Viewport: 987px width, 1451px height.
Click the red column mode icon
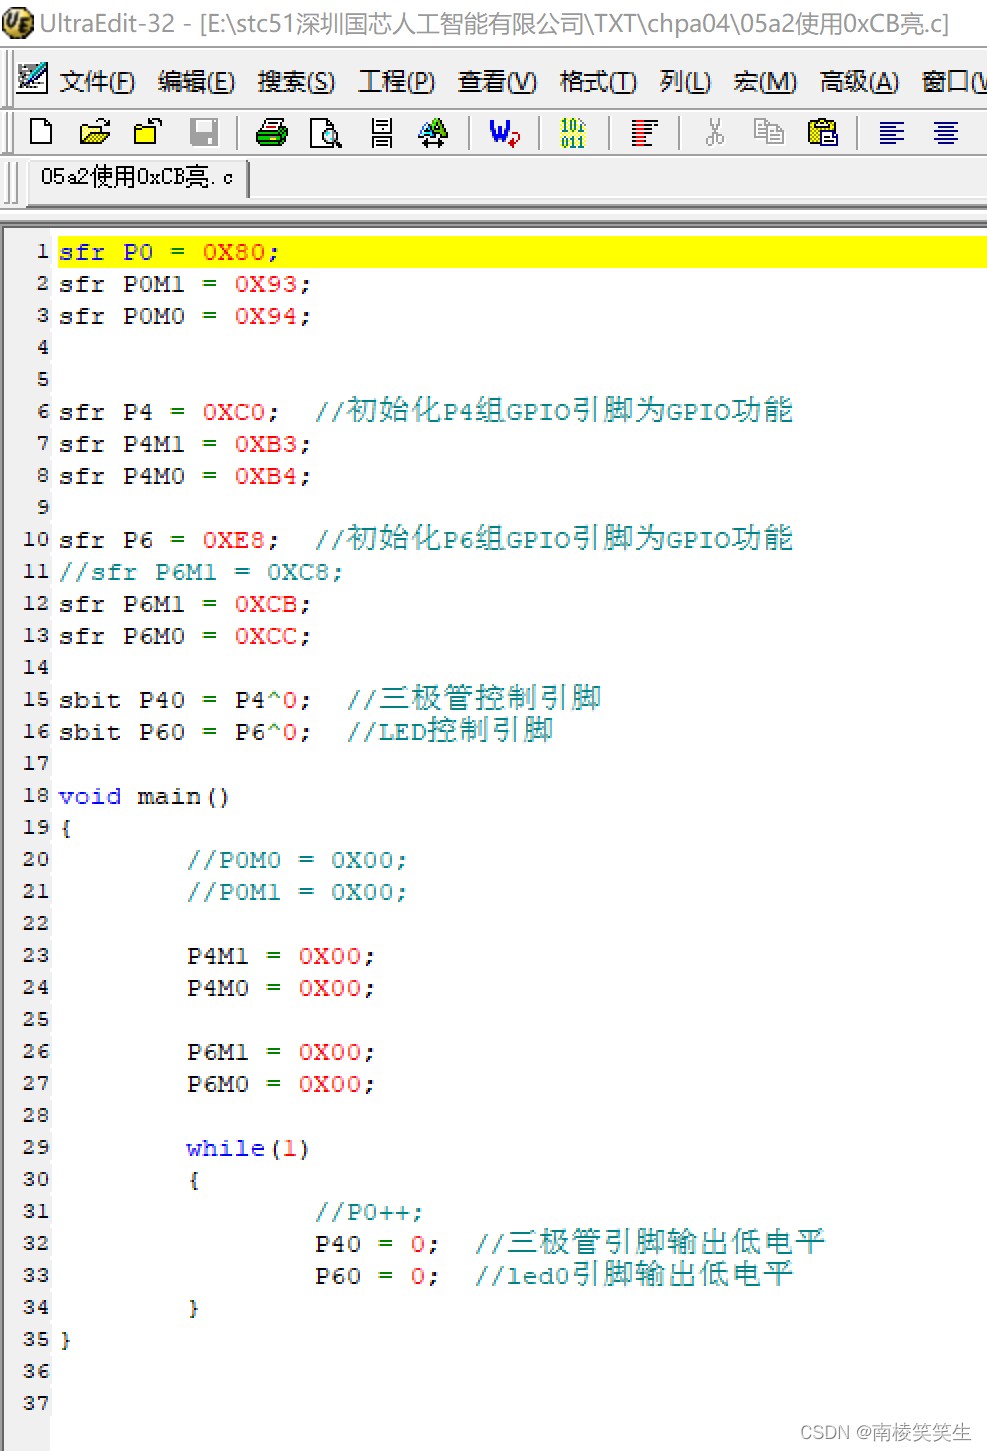[x=644, y=132]
